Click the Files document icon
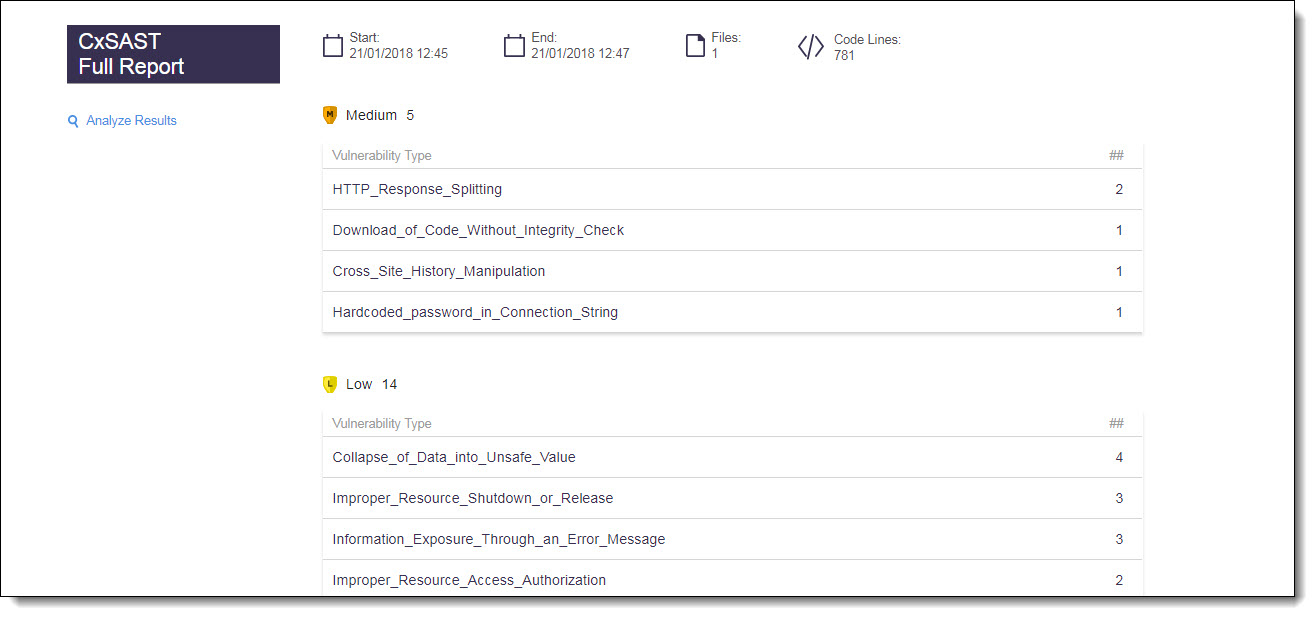 pyautogui.click(x=695, y=46)
